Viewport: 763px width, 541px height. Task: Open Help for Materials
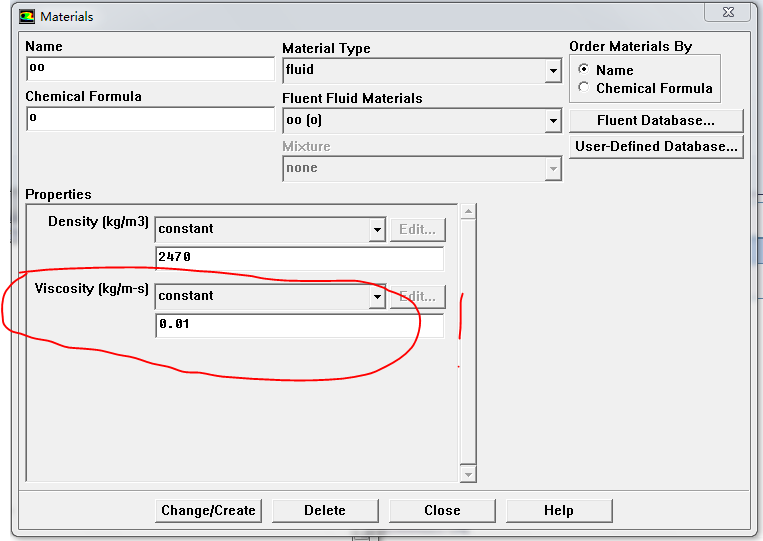[x=558, y=510]
